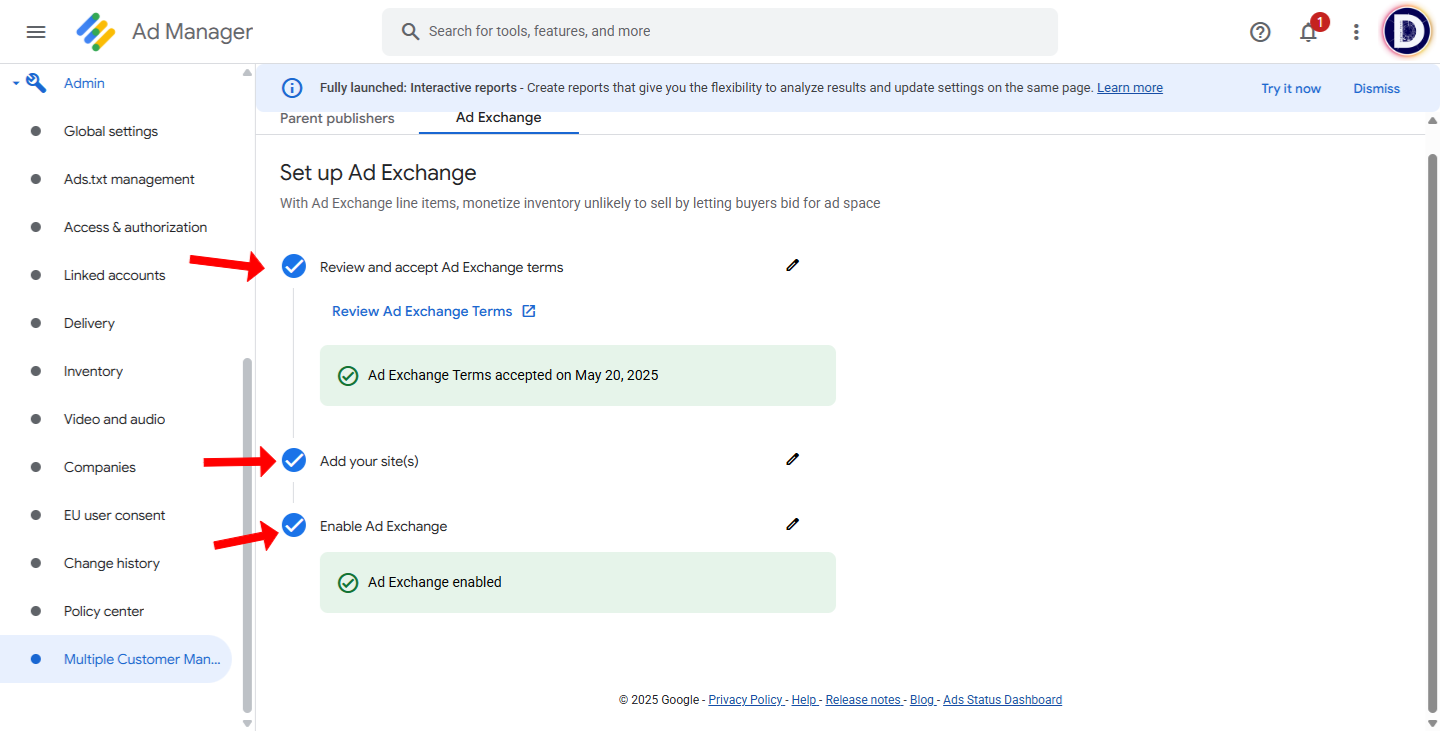
Task: Focus the search tools and features field
Action: [x=720, y=32]
